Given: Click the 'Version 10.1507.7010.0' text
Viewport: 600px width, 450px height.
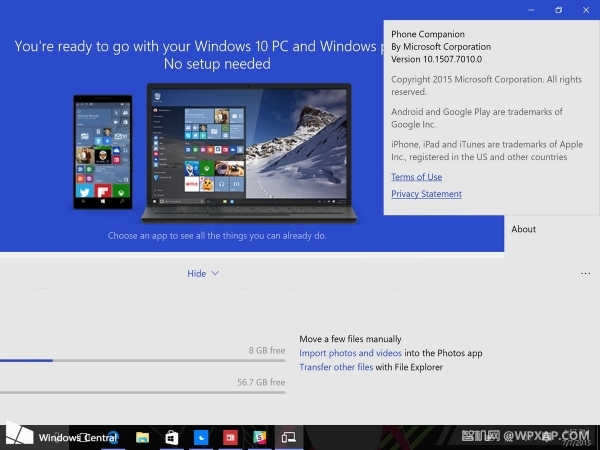Looking at the screenshot, I should [x=436, y=59].
